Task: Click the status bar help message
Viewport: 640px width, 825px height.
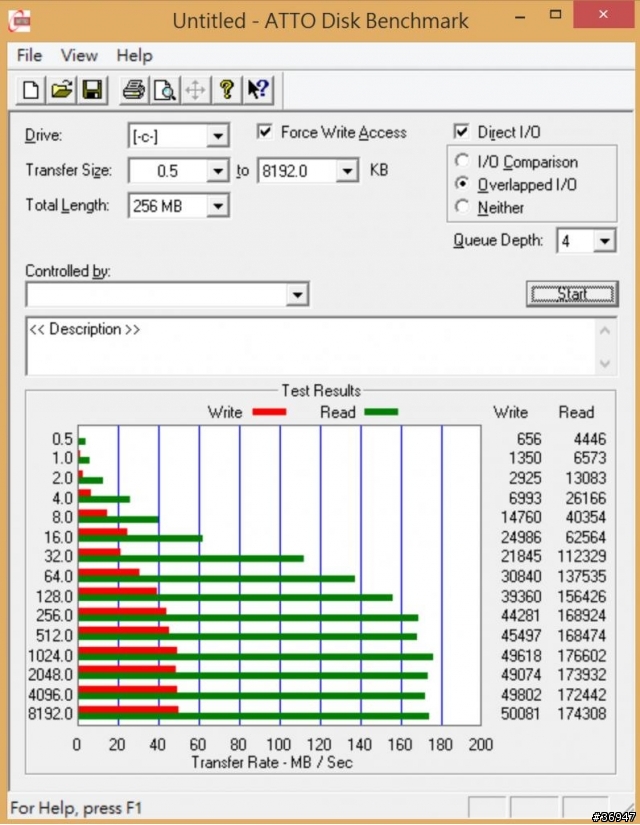Action: 76,808
